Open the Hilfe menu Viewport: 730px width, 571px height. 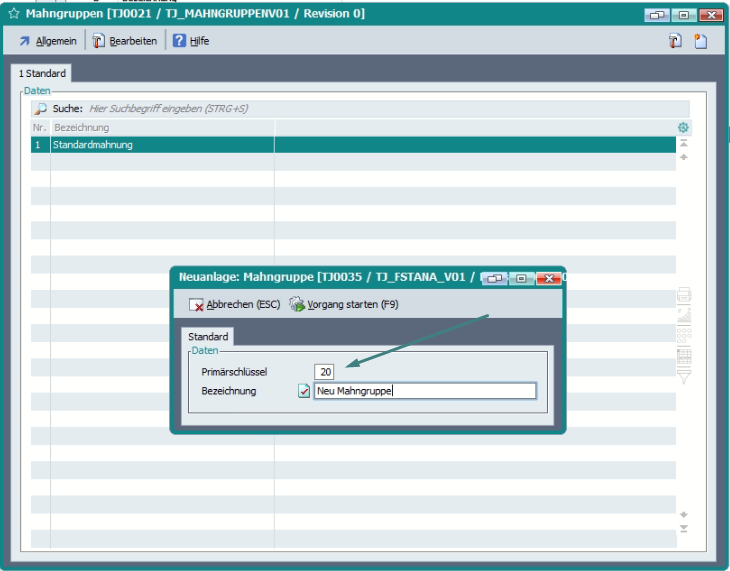[x=190, y=41]
